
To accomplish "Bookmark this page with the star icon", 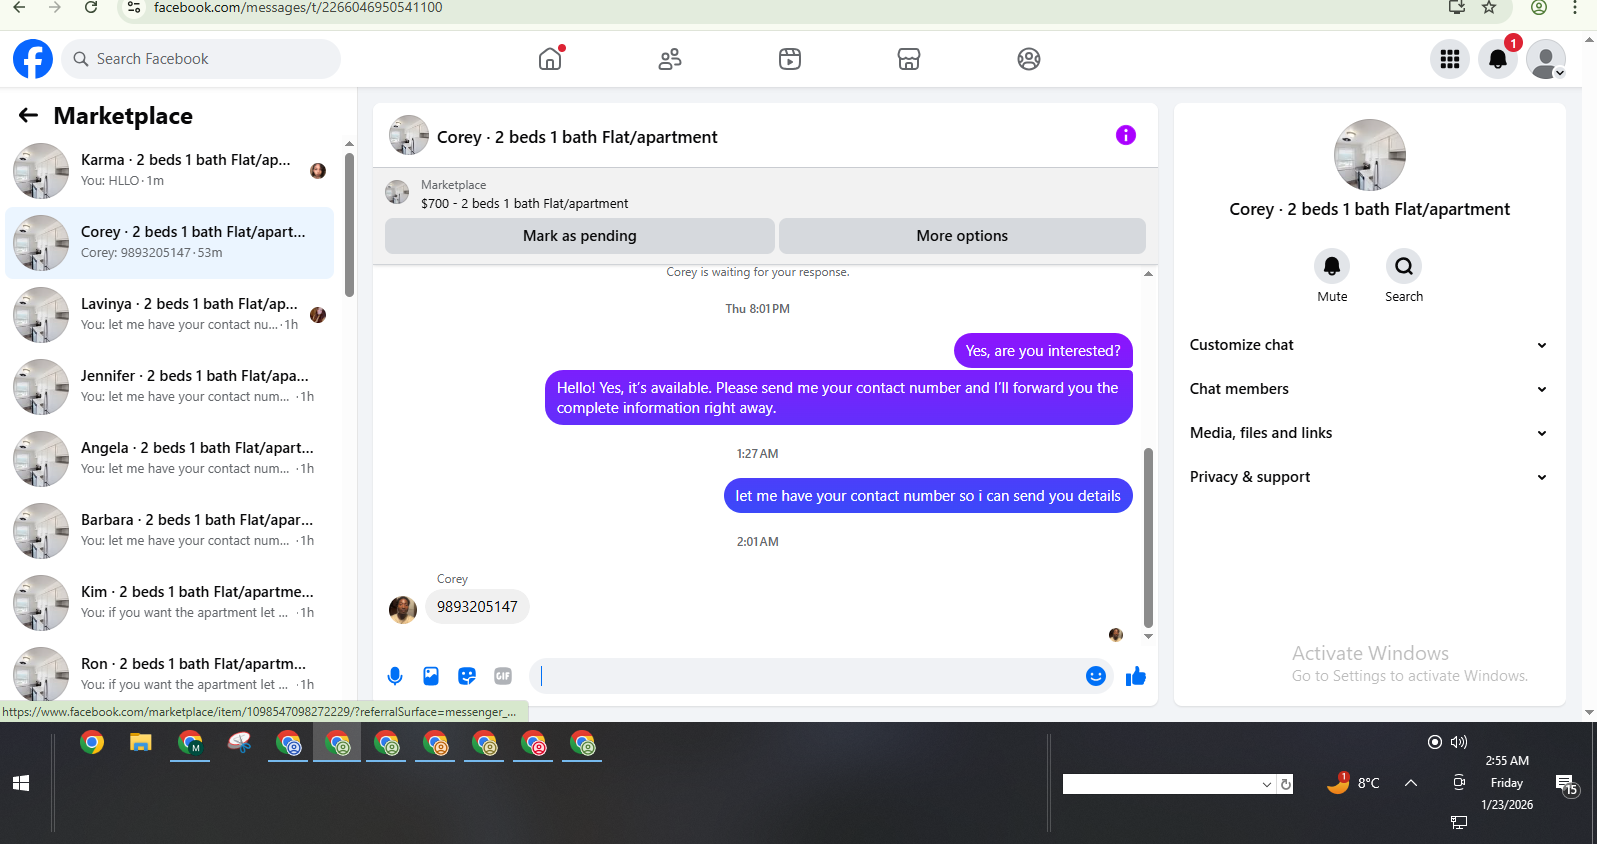I will coord(1489,8).
